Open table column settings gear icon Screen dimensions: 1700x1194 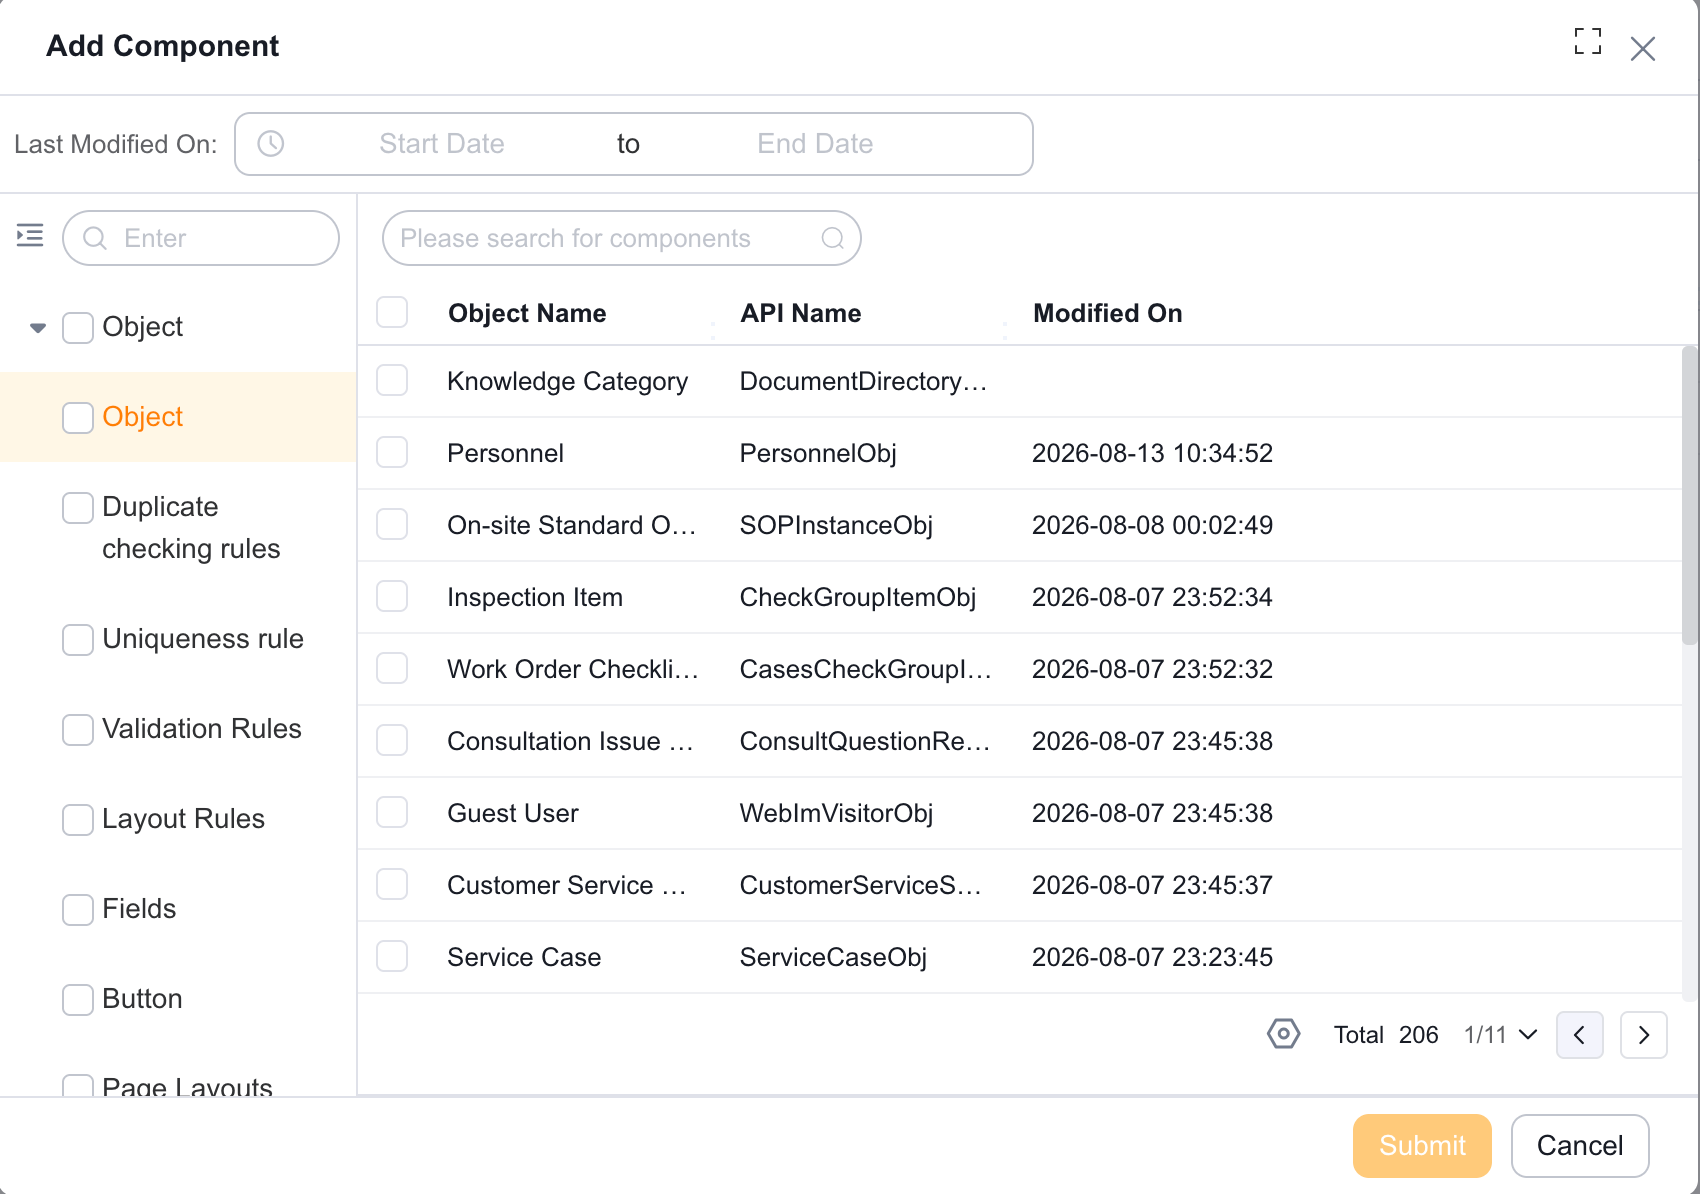[x=1283, y=1034]
